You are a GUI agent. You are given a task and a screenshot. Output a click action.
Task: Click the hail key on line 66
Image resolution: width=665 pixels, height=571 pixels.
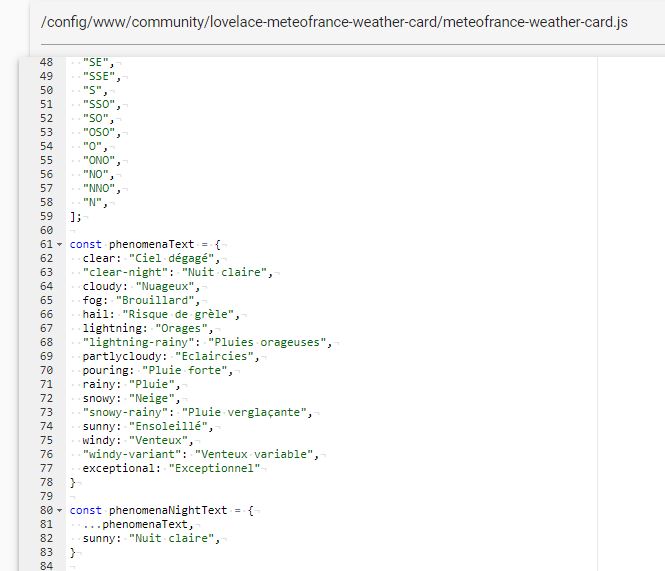(96, 314)
